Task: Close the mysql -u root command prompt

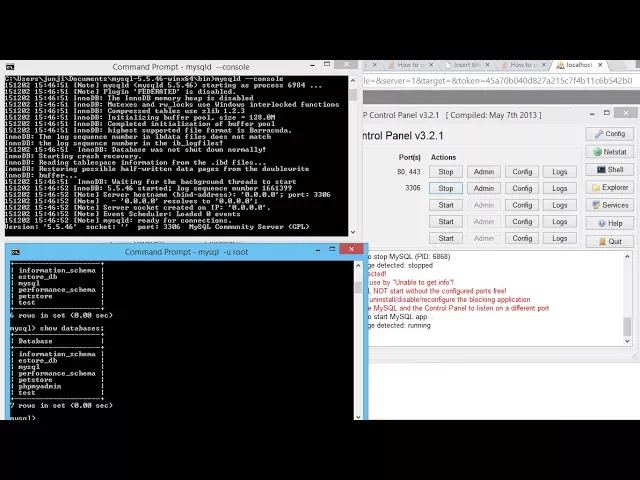Action: (351, 249)
